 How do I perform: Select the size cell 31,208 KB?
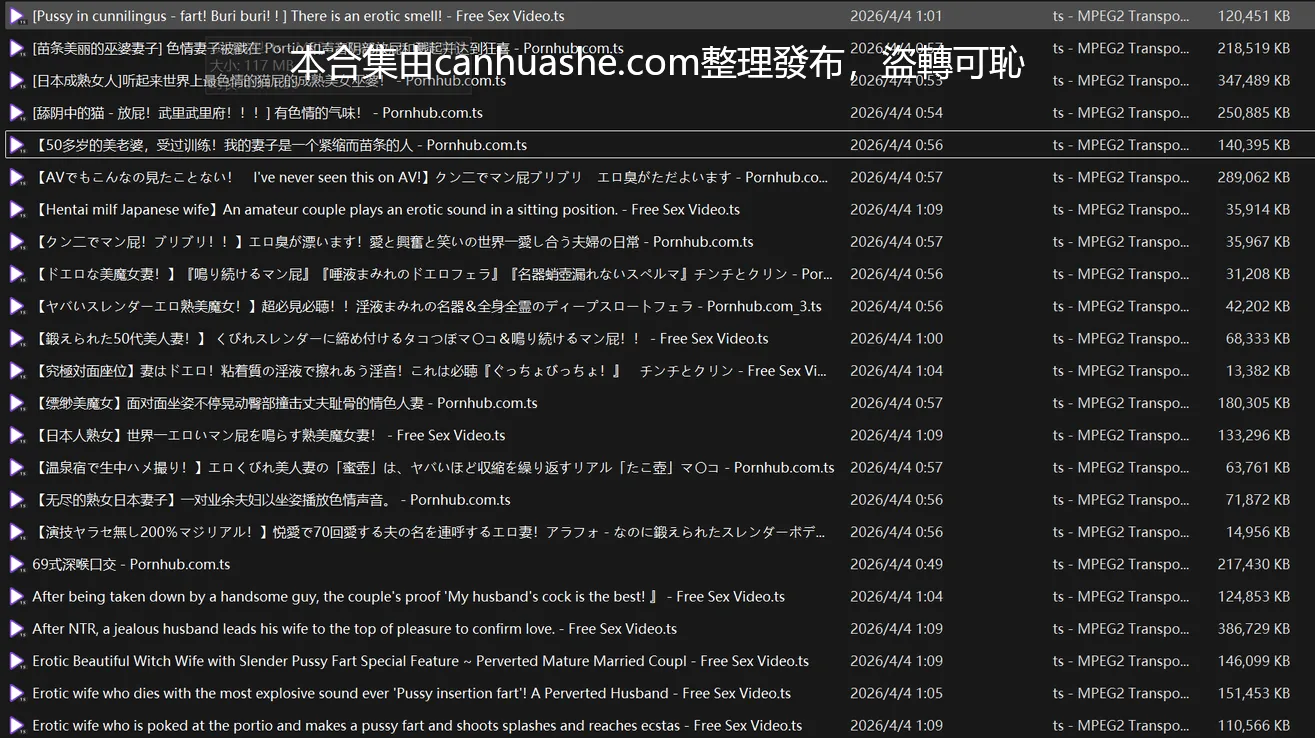(1258, 274)
